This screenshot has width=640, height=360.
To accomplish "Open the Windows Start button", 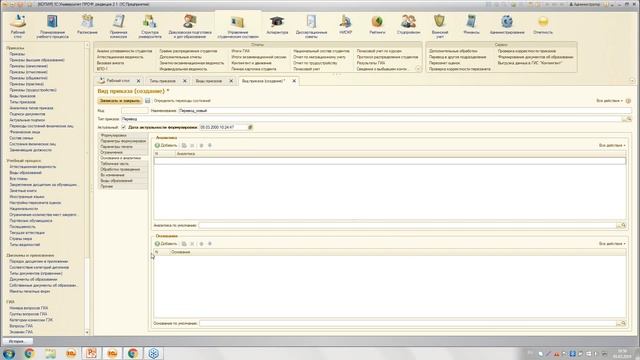I will point(9,353).
